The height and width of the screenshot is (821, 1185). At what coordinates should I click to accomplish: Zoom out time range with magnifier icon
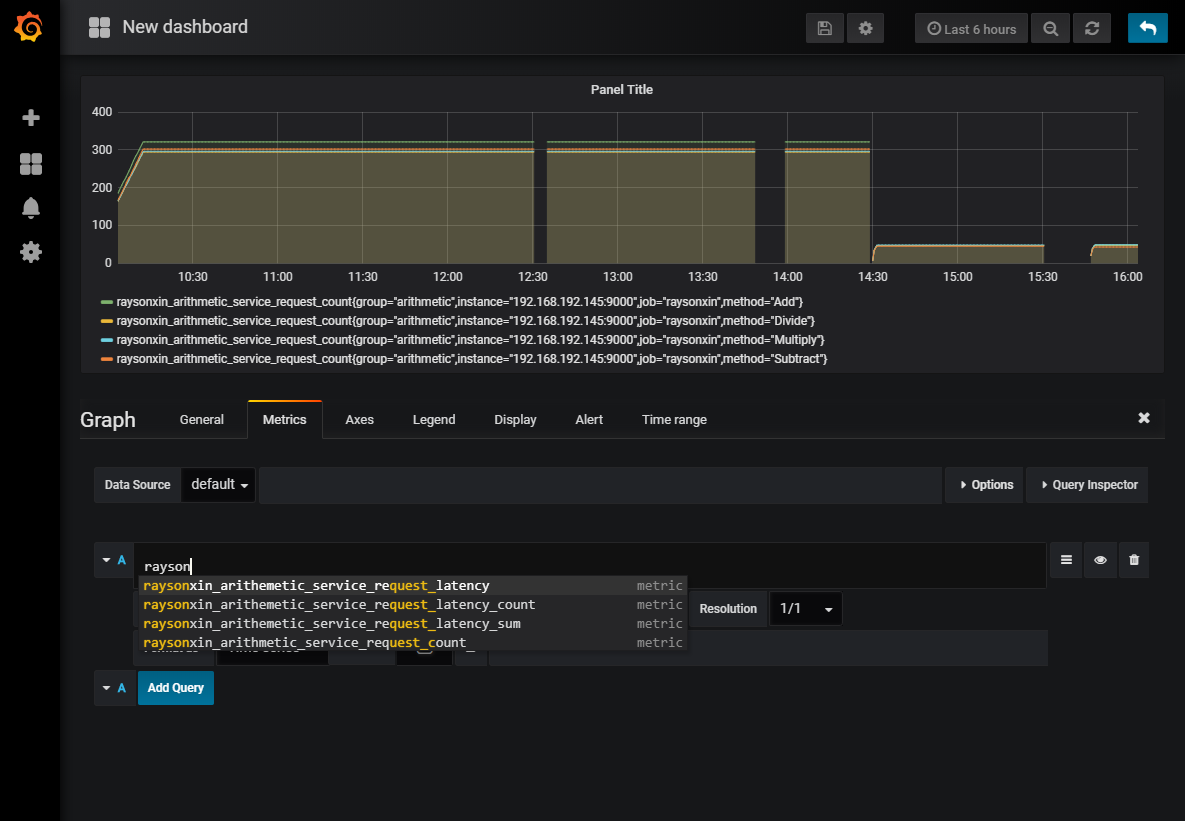(1050, 29)
